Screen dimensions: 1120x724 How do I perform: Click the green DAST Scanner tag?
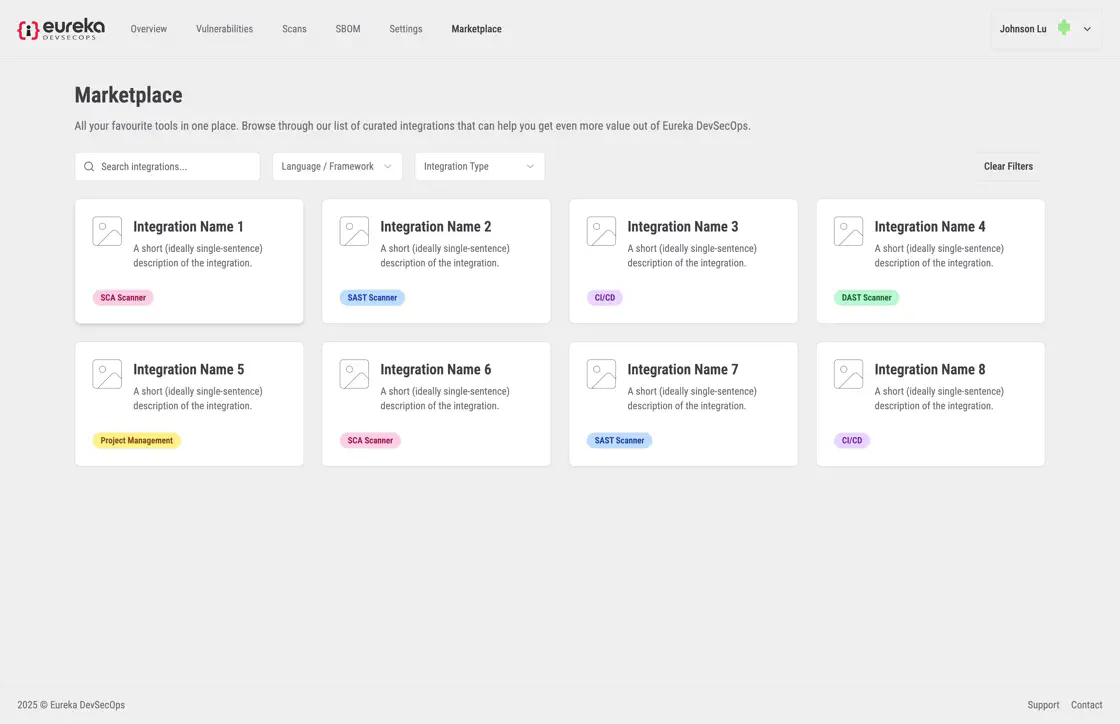866,298
